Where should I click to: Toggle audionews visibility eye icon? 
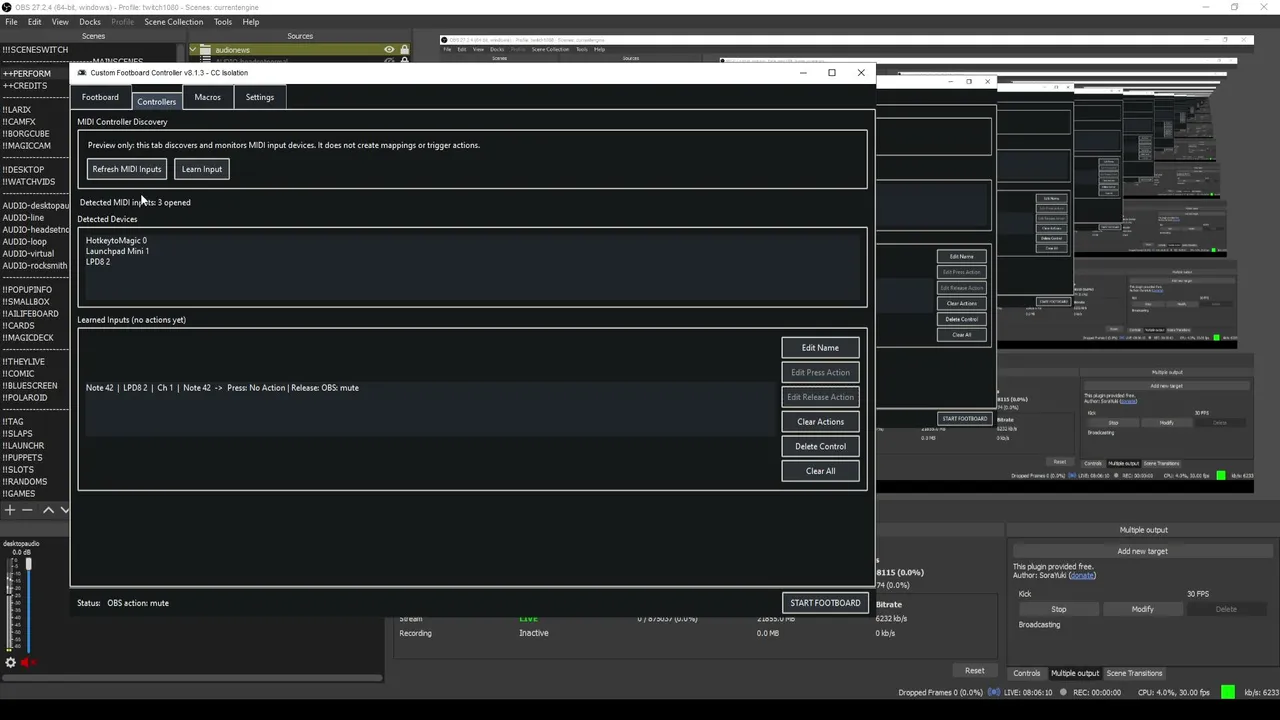tap(389, 49)
